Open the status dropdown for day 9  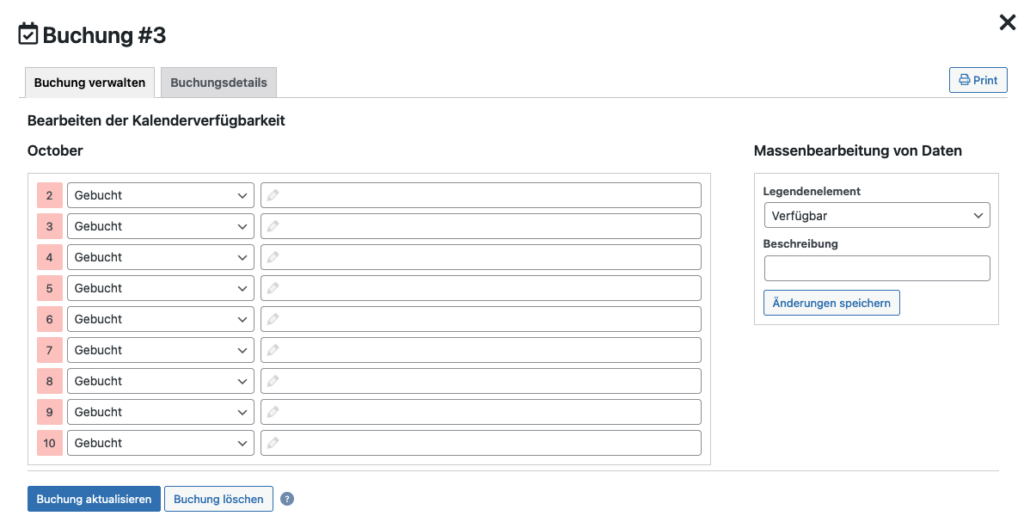click(160, 413)
